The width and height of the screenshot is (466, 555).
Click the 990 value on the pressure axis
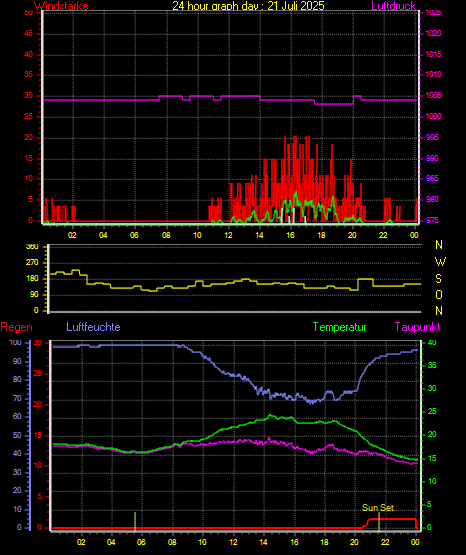tap(432, 158)
